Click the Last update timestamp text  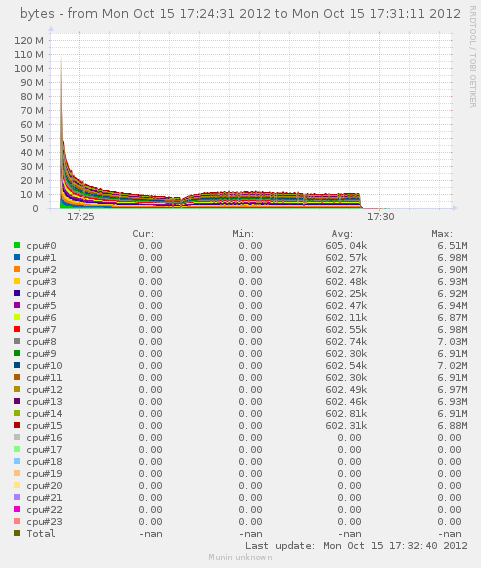[x=356, y=546]
